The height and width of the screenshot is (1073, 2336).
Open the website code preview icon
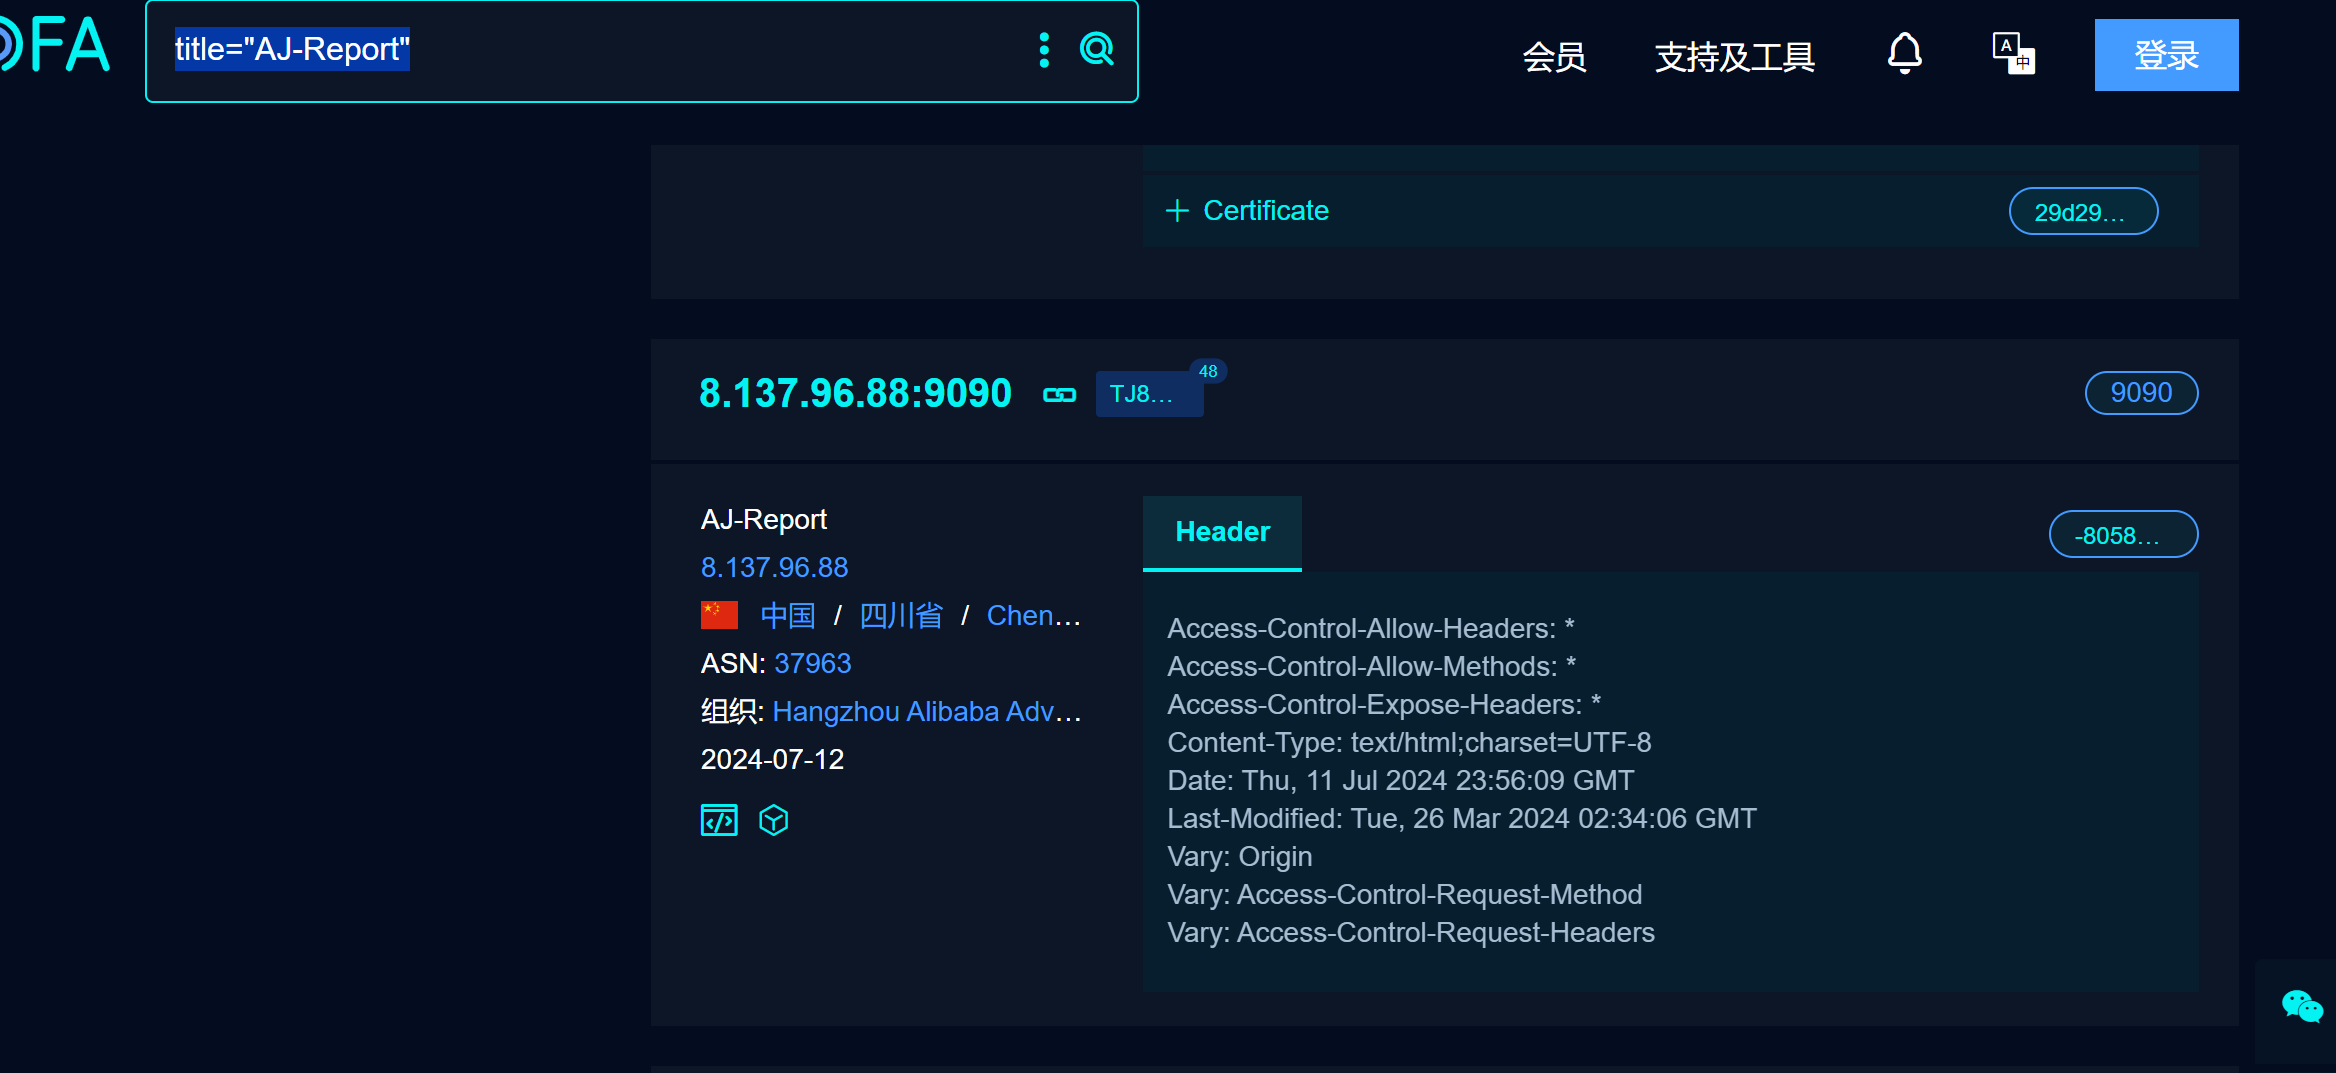coord(718,819)
